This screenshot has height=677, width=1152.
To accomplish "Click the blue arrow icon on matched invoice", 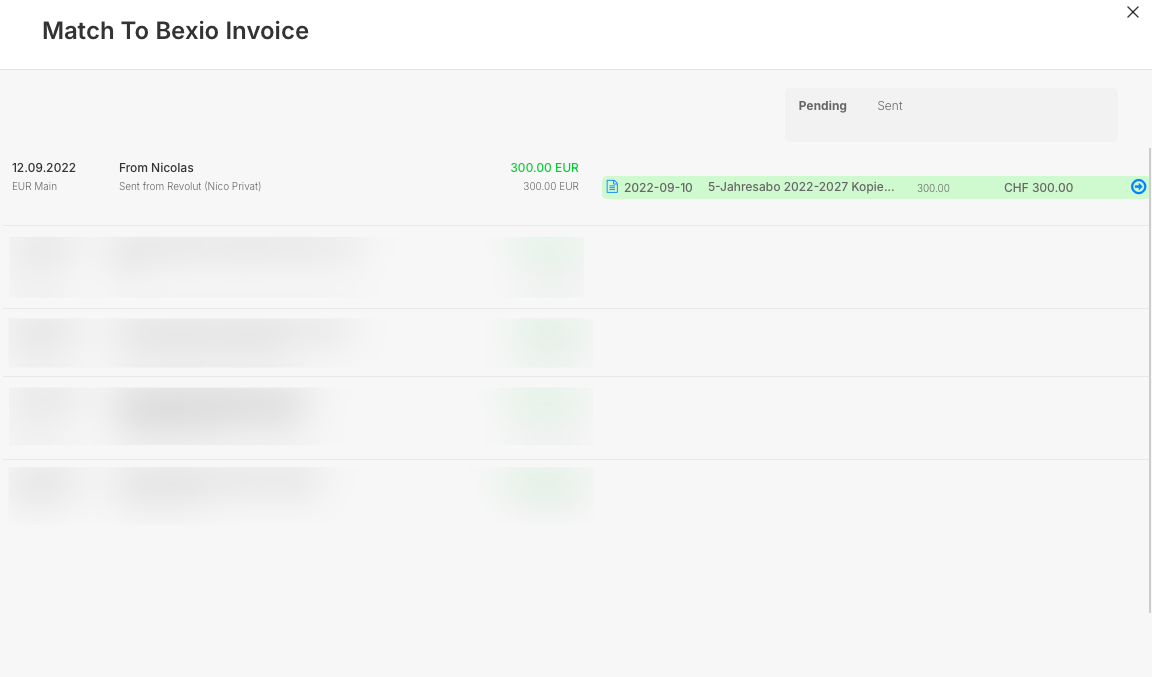I will pyautogui.click(x=1138, y=187).
